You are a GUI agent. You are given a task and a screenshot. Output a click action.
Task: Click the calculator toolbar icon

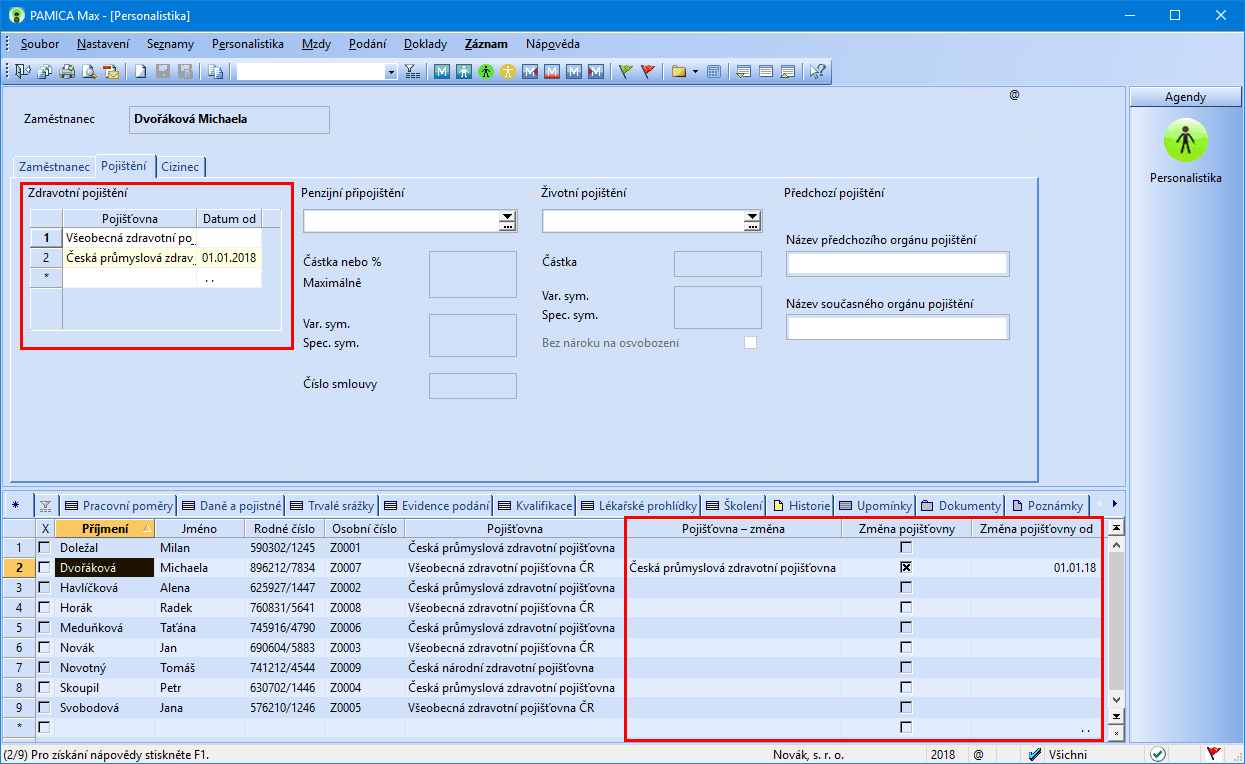point(714,72)
